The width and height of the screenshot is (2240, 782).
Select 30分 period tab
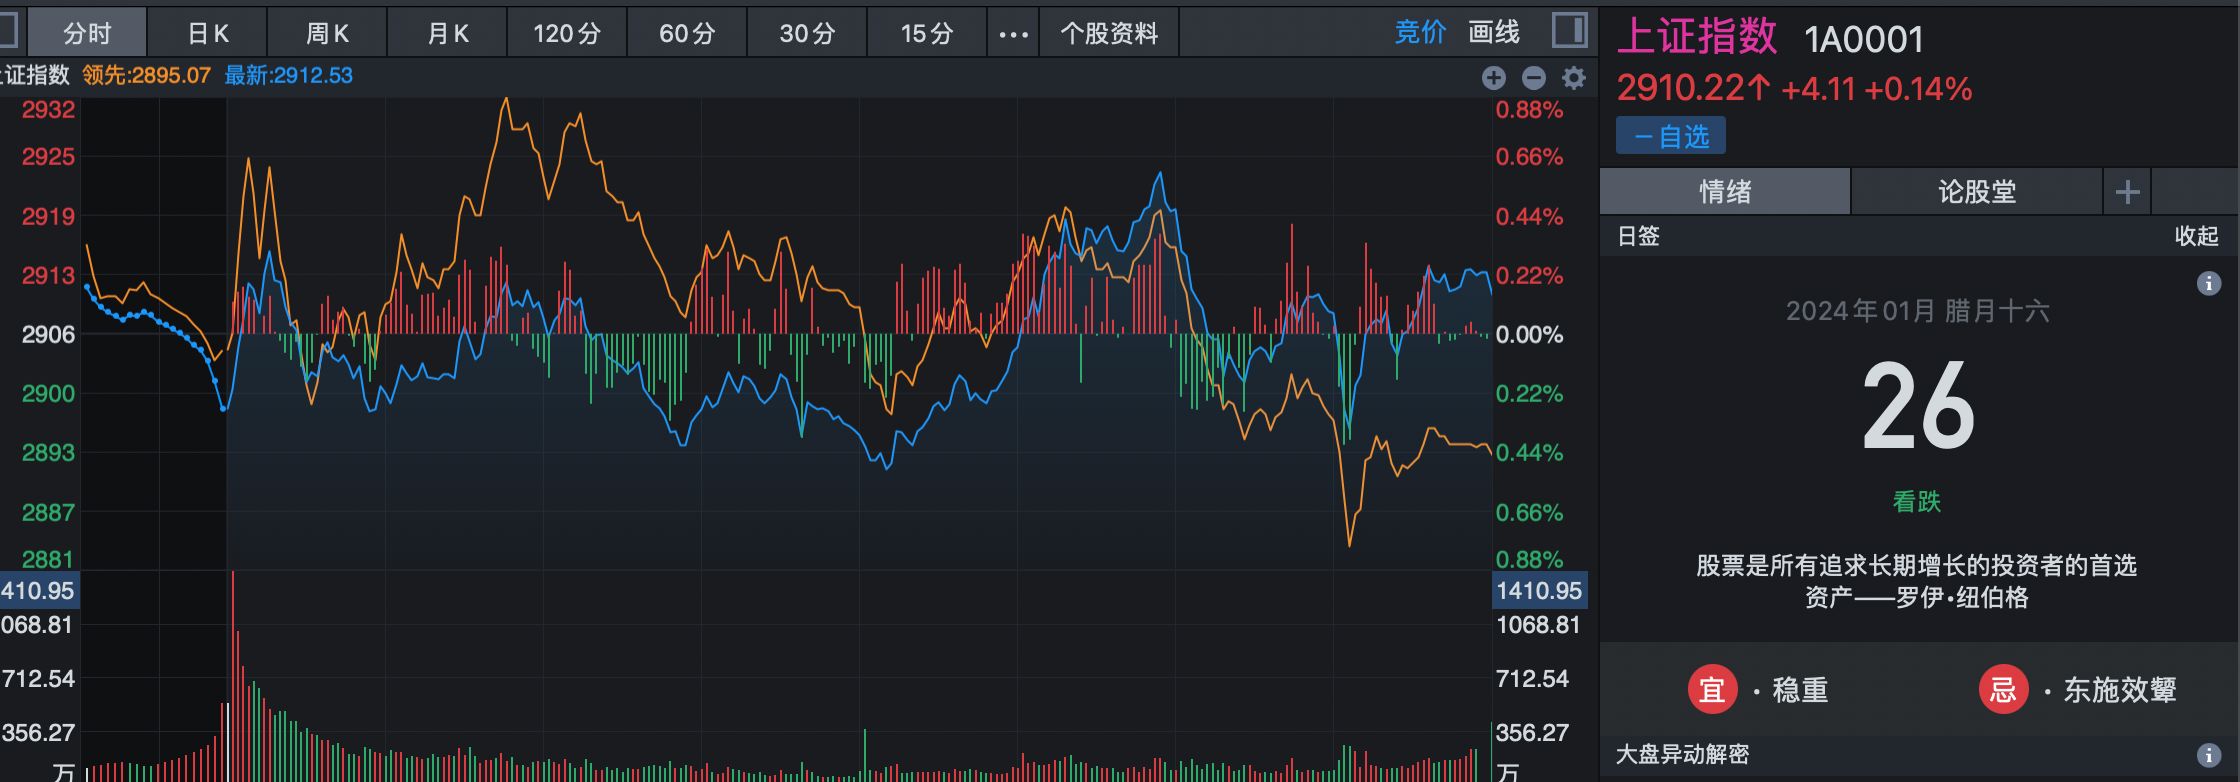[x=808, y=33]
